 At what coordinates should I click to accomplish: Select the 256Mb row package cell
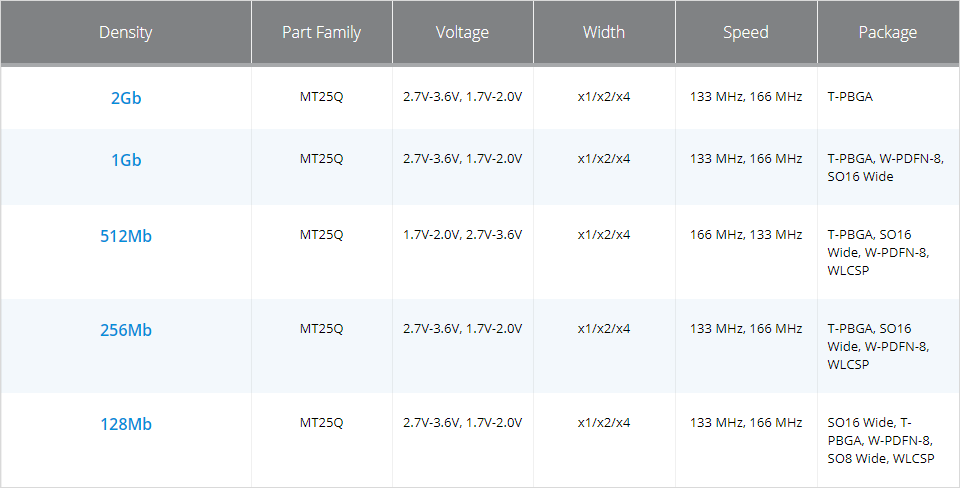(x=877, y=346)
